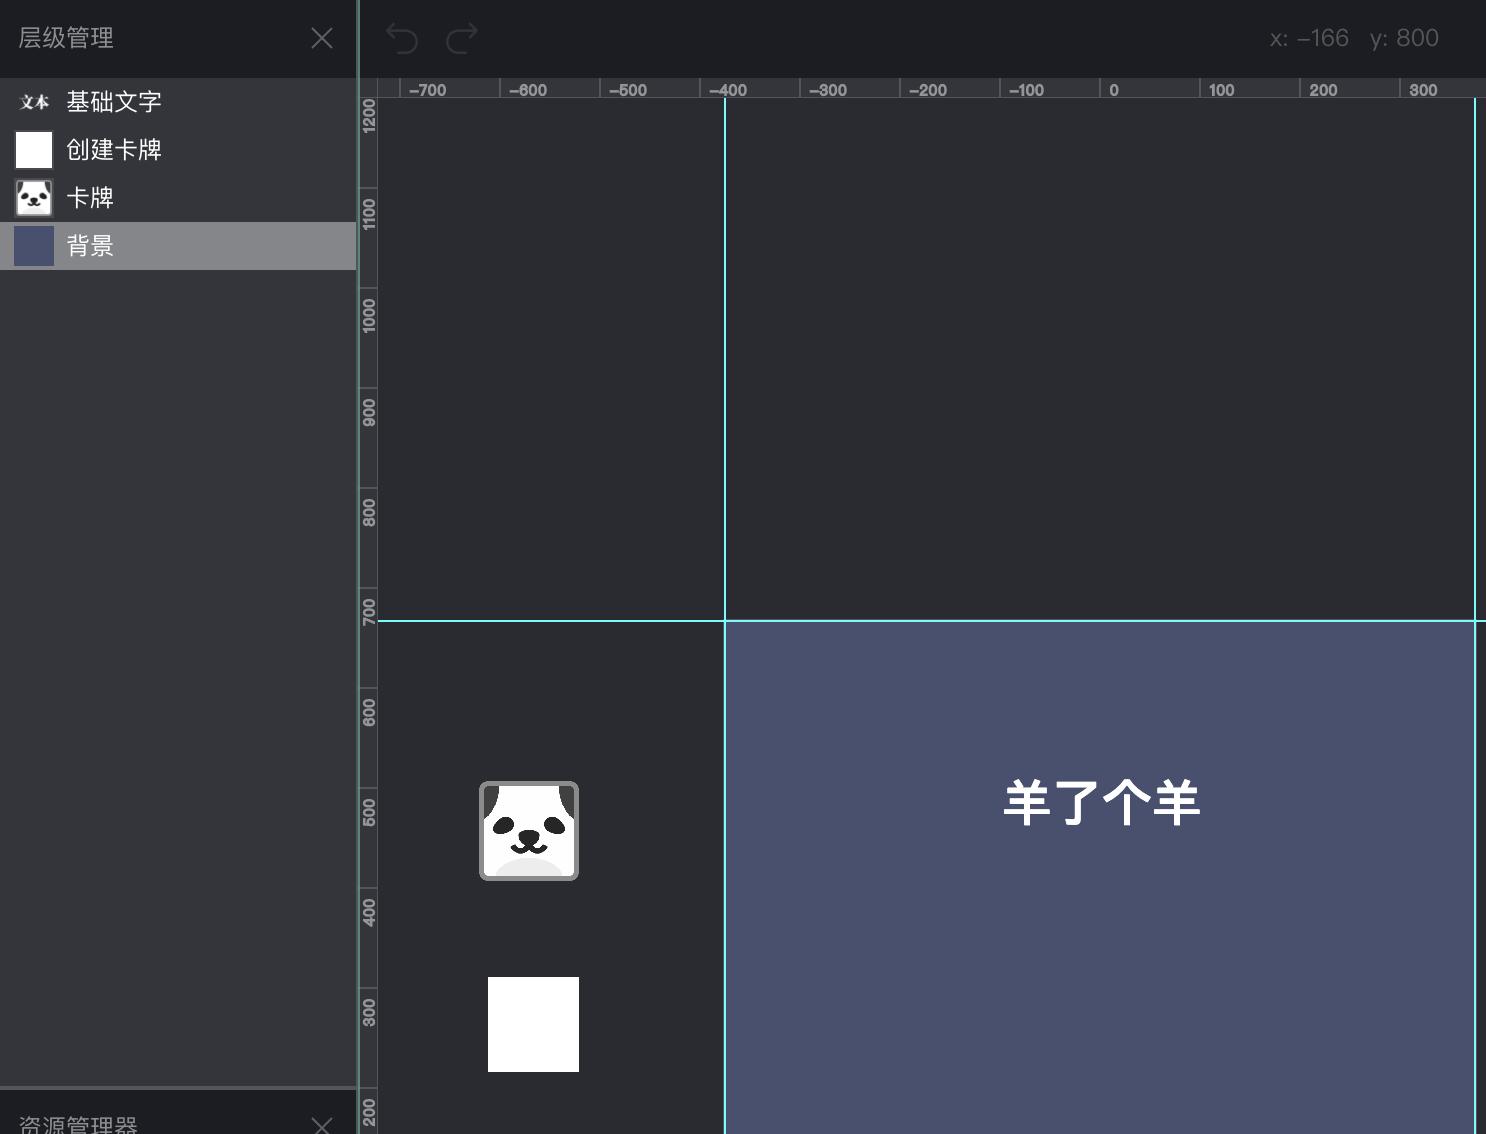
Task: Select the 基础文字 layer row
Action: pyautogui.click(x=178, y=102)
